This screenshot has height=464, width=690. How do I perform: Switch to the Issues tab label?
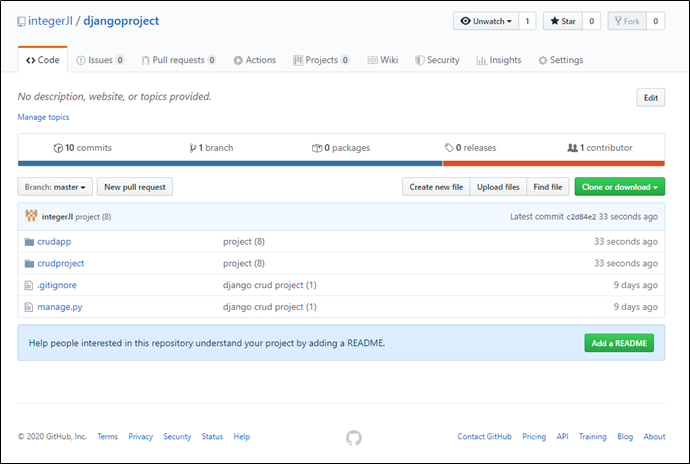tap(100, 60)
